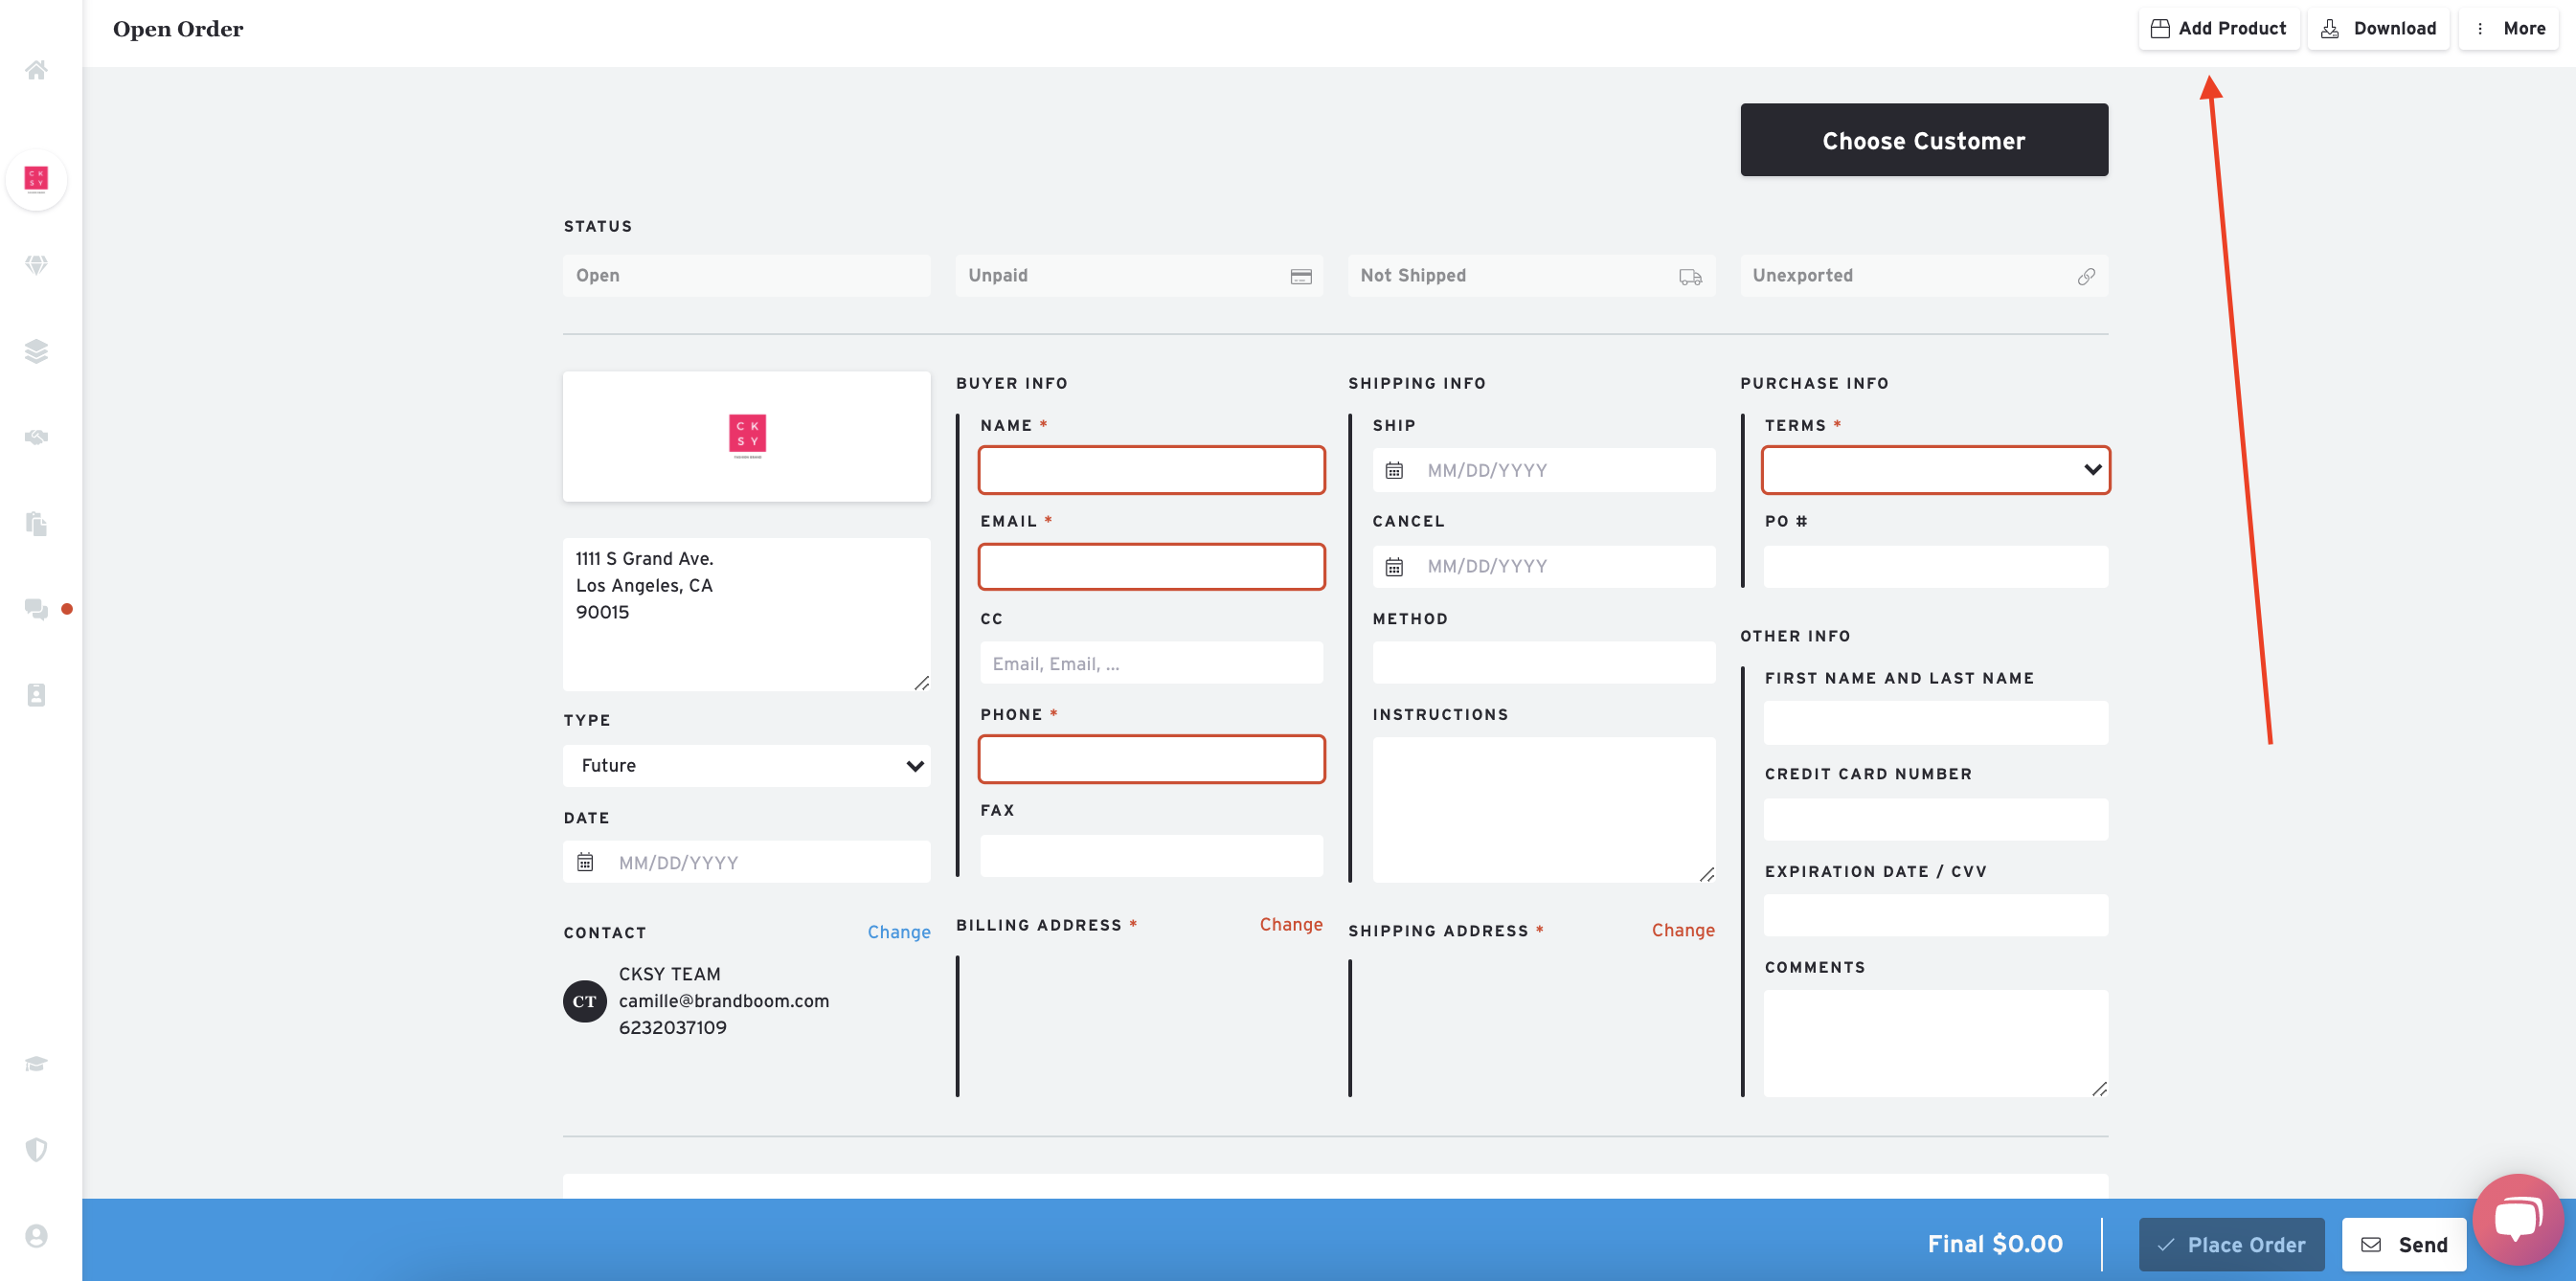Click the buyer Name input field
This screenshot has height=1281, width=2576.
point(1151,470)
